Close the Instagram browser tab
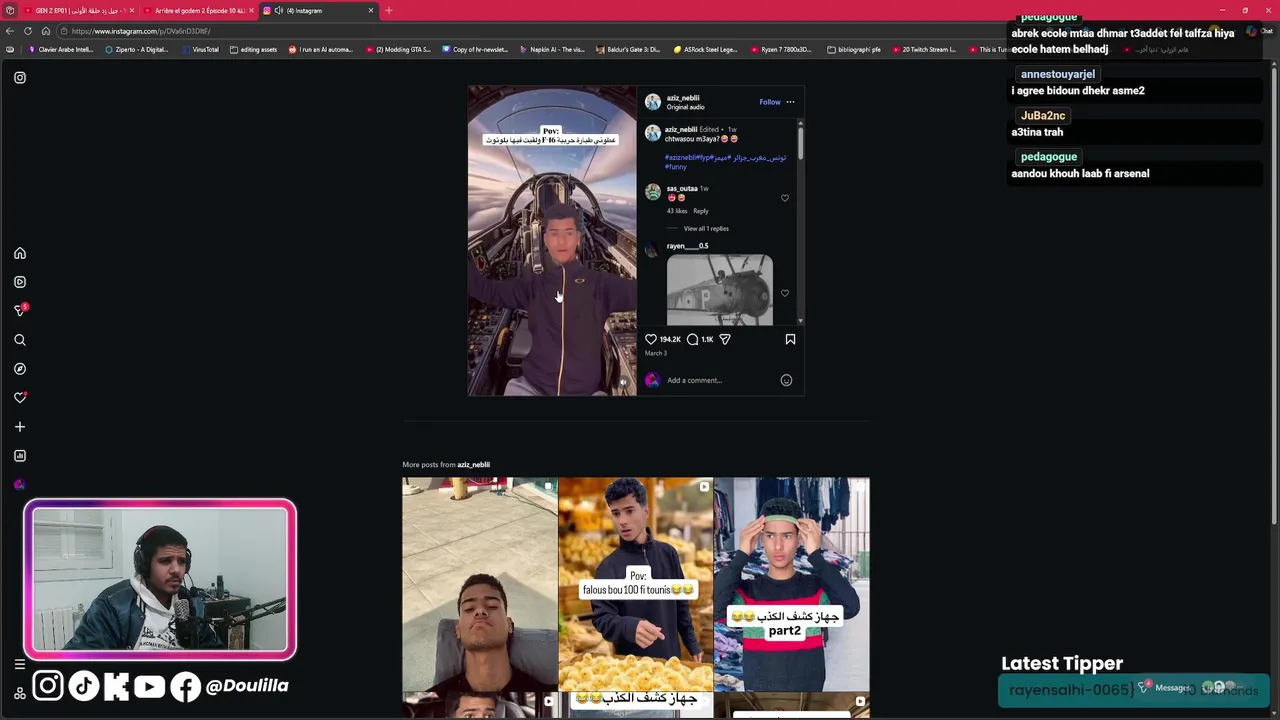 371,10
